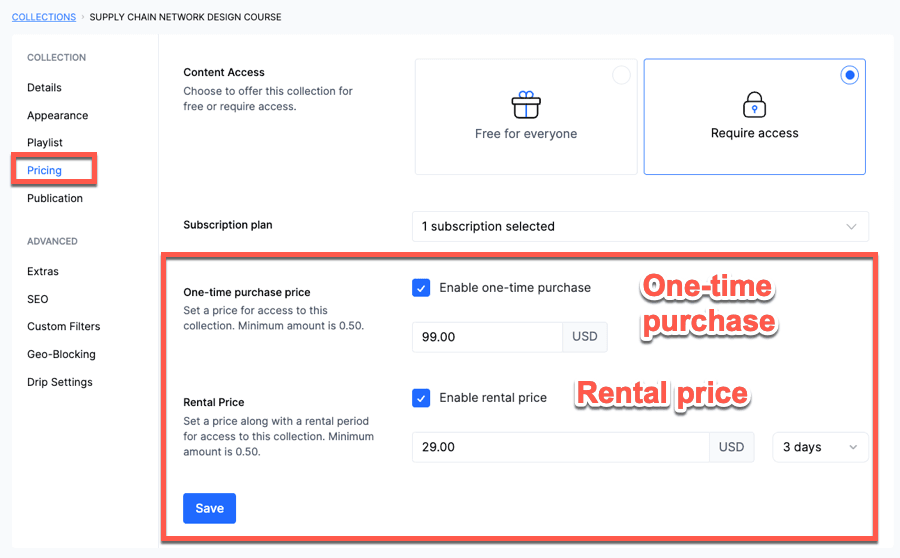Navigate to SEO settings

tap(38, 299)
